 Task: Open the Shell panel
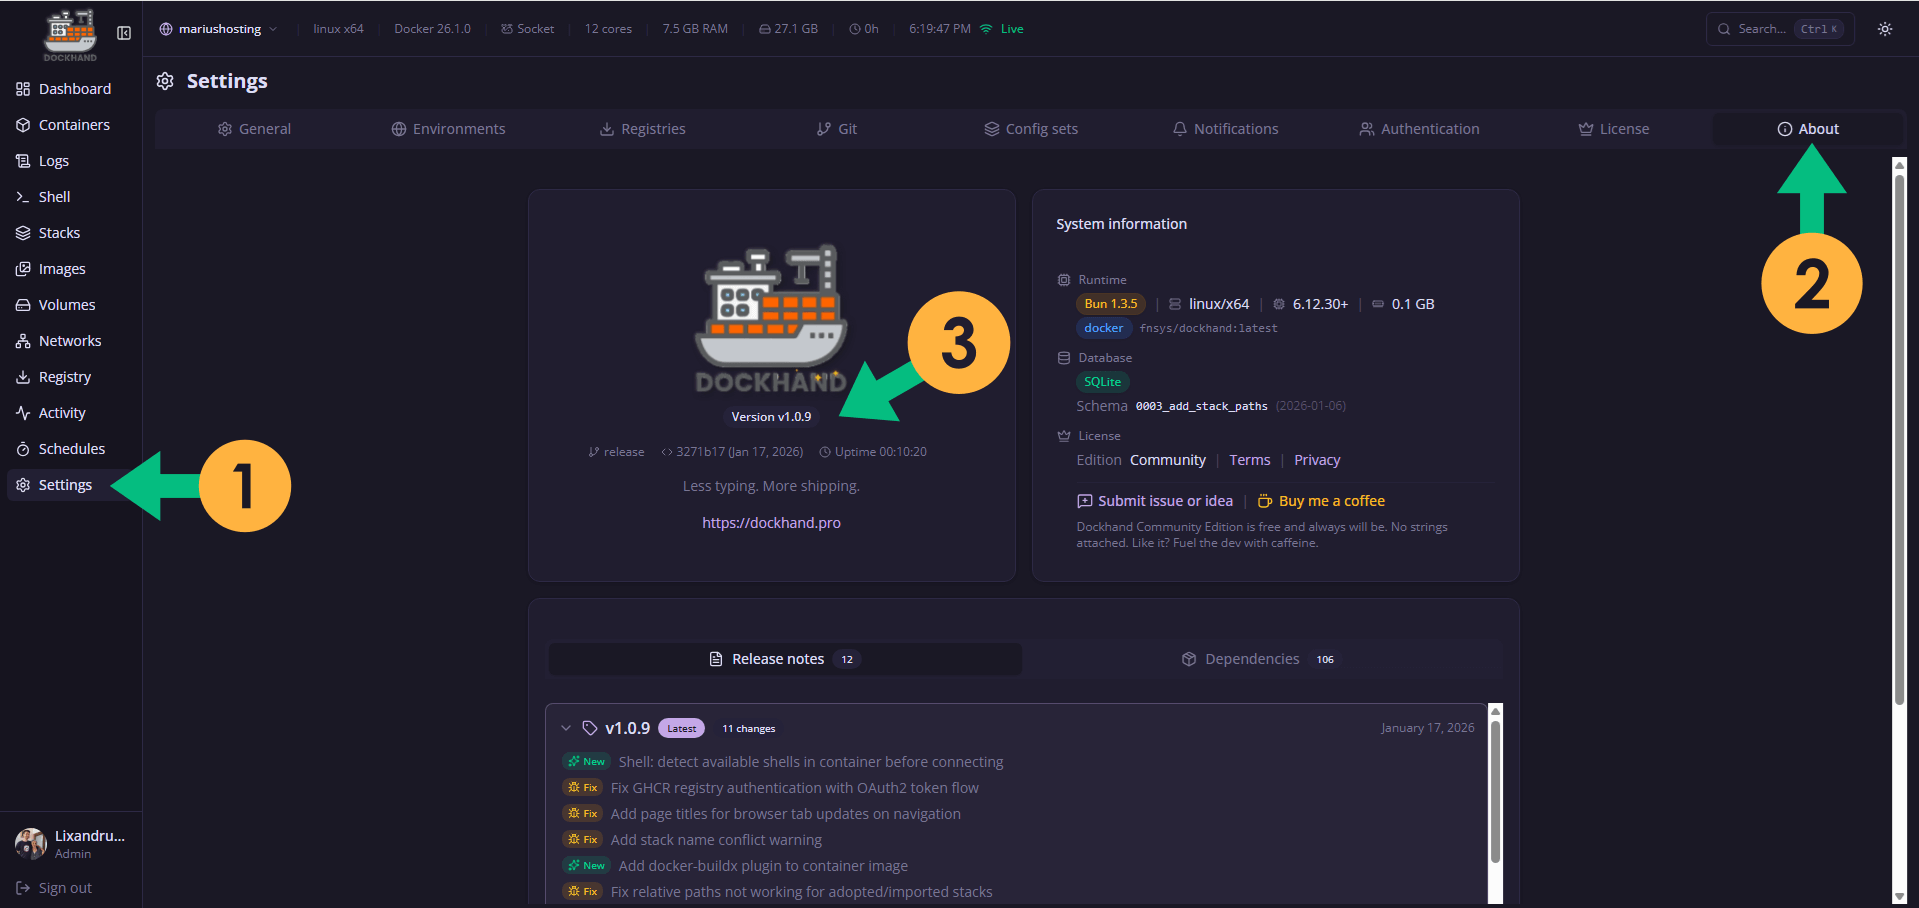pos(54,196)
